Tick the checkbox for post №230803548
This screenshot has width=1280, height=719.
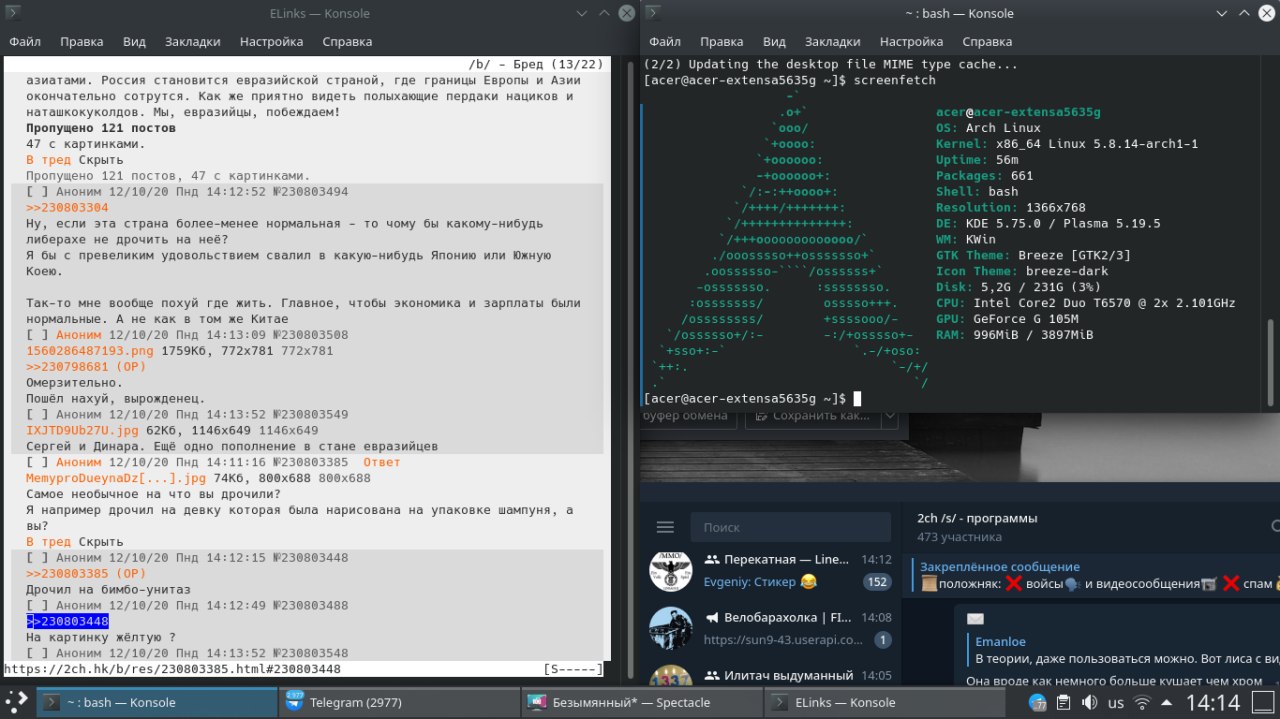pos(37,653)
